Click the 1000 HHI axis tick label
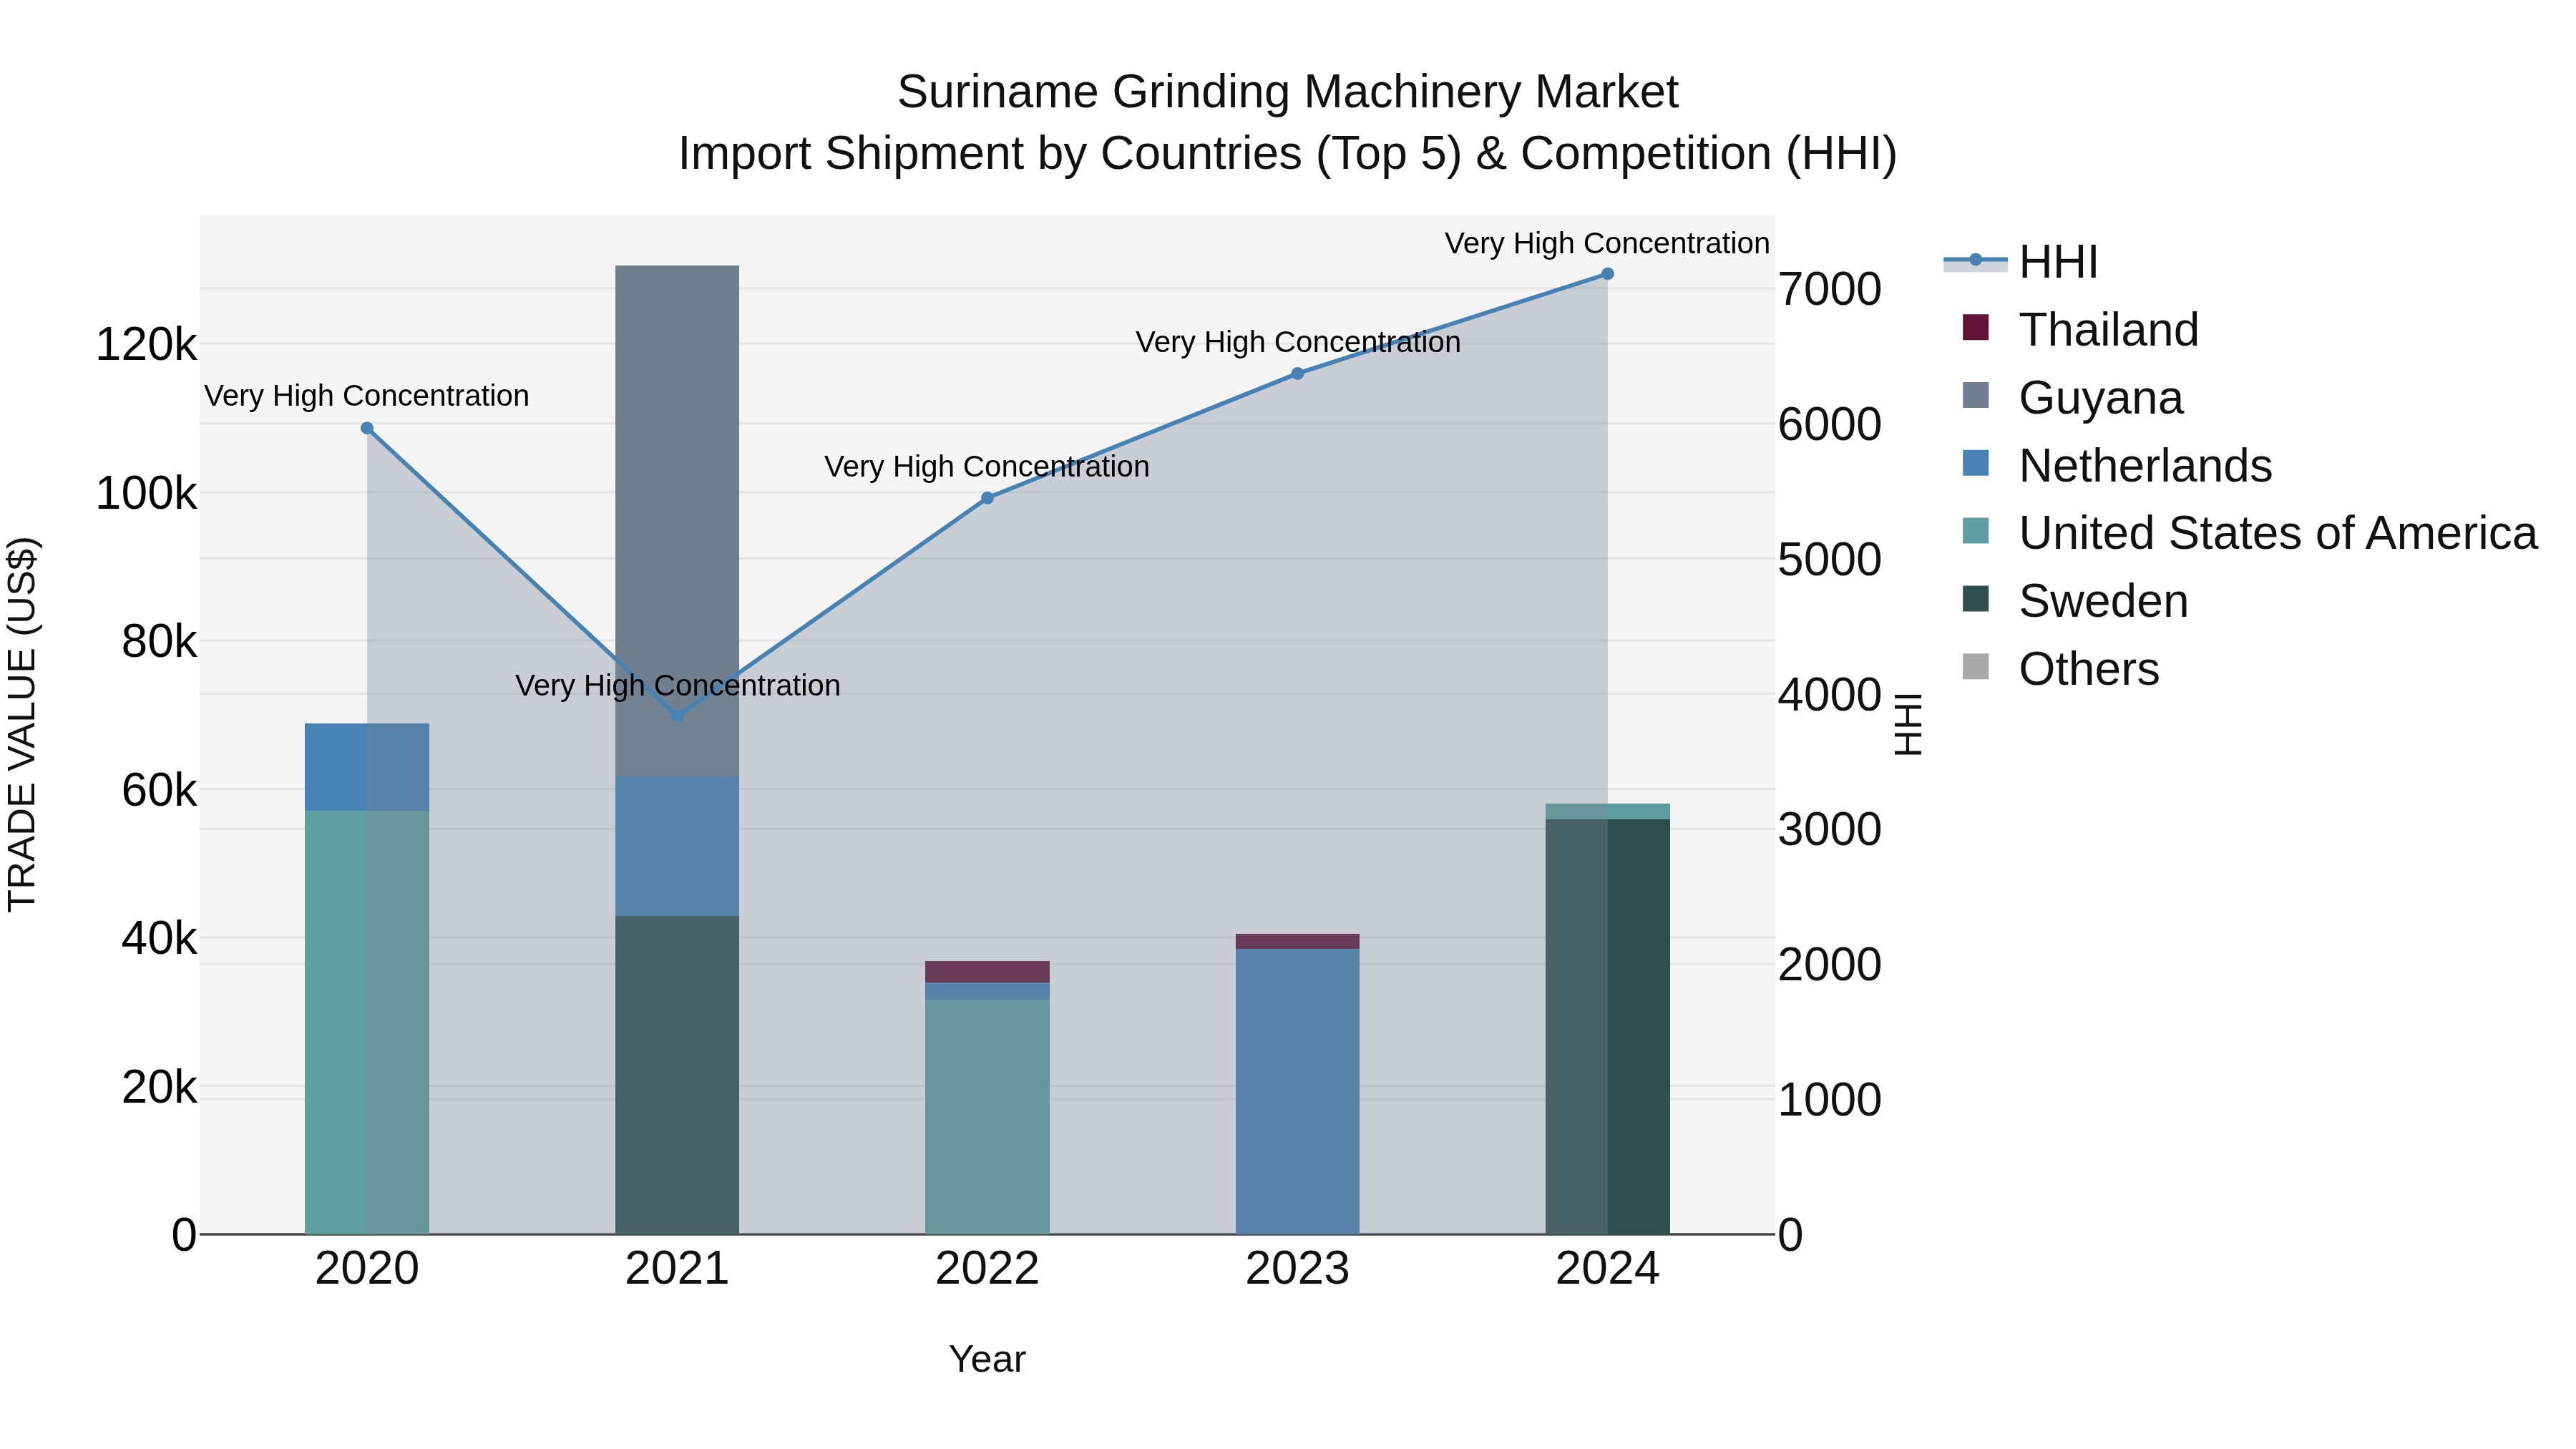Viewport: 2576px width, 1449px height. point(1829,1100)
